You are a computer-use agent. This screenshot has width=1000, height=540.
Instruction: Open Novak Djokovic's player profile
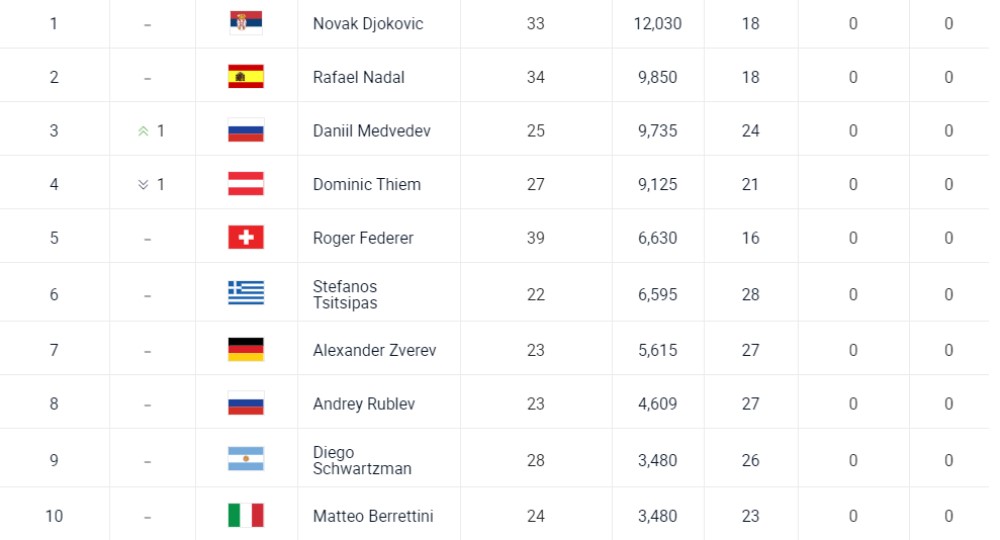point(368,24)
